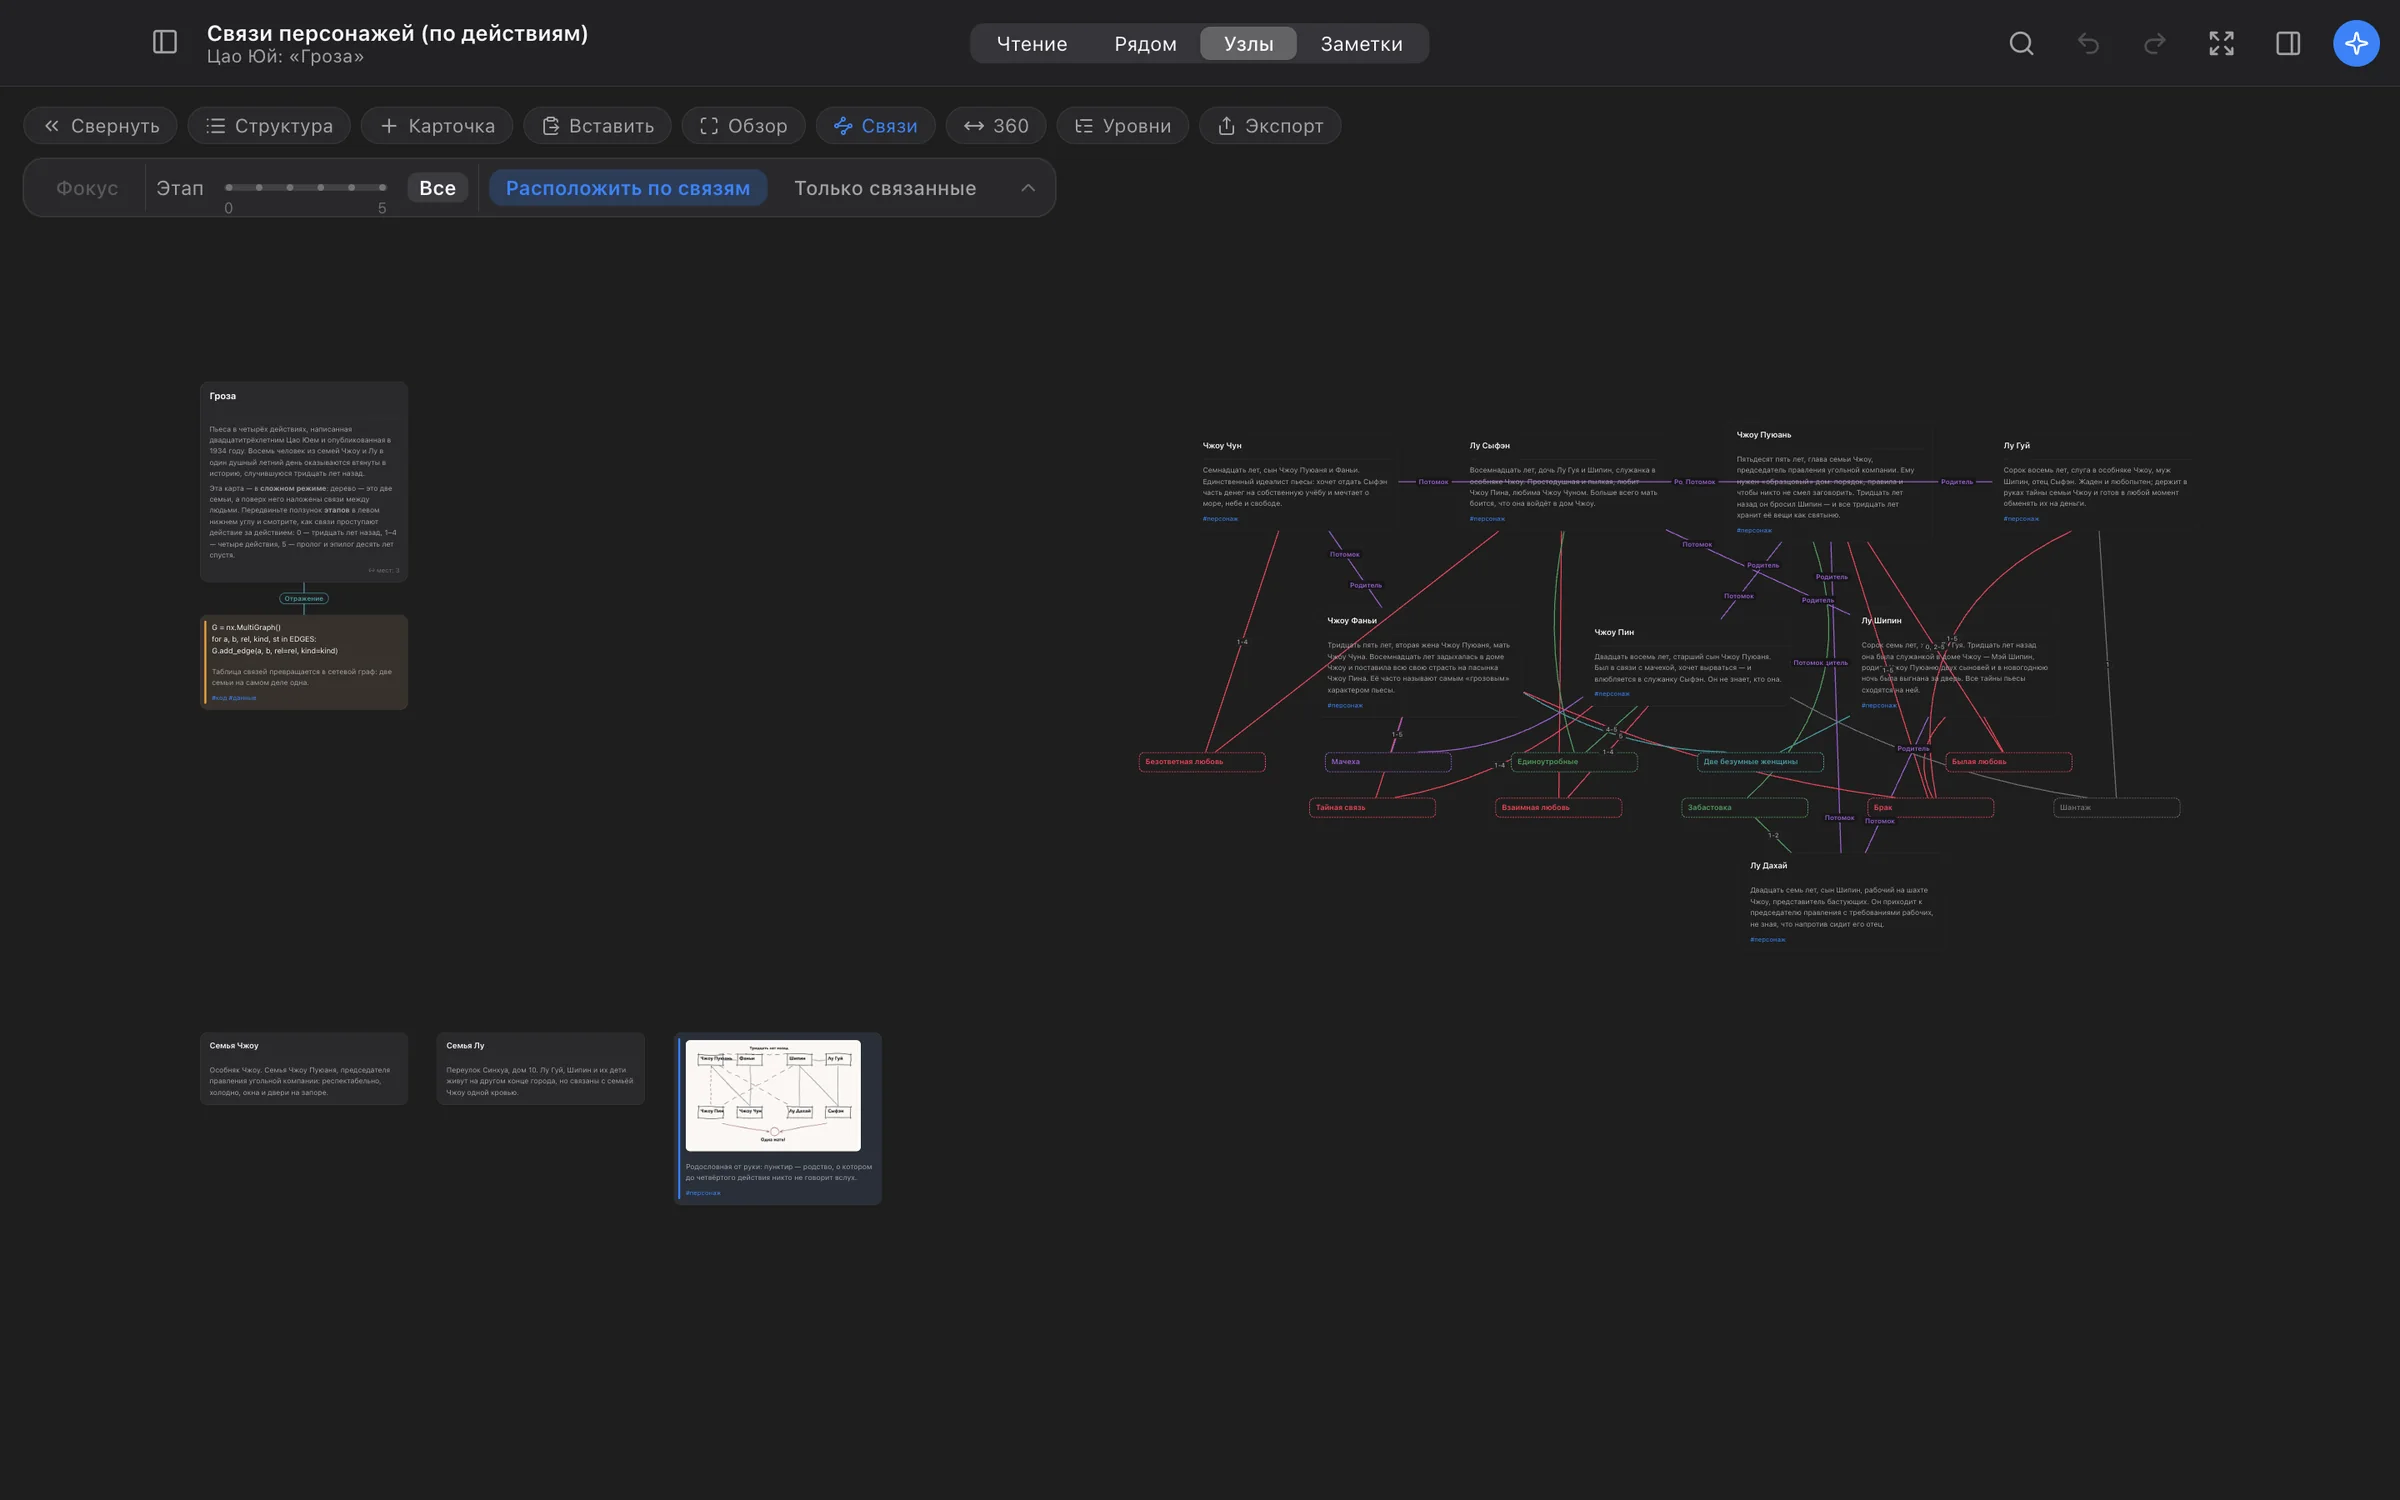Switch to the Чтение tab
Image resolution: width=2400 pixels, height=1500 pixels.
(x=1032, y=44)
